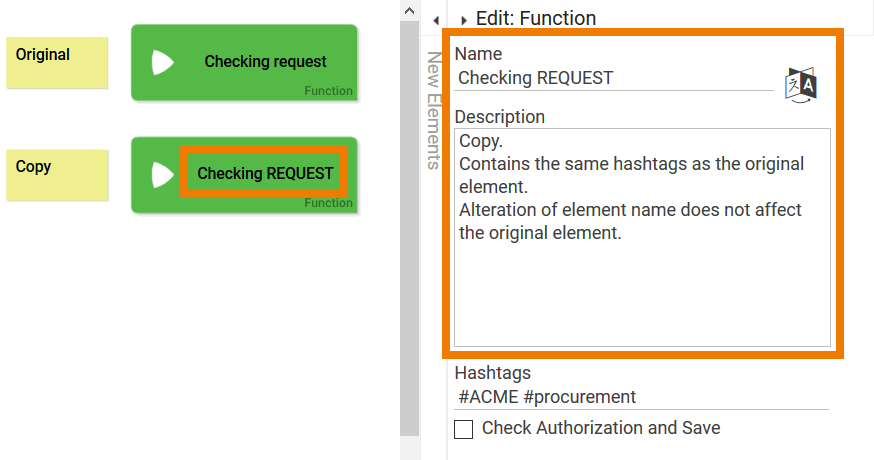Viewport: 874px width, 460px height.
Task: Open the New Elements vertical tab
Action: point(434,110)
